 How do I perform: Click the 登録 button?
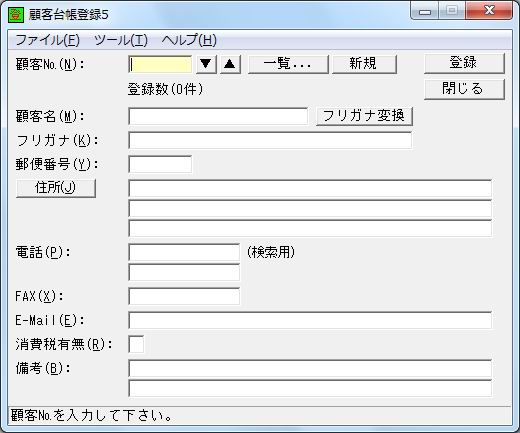tap(464, 63)
